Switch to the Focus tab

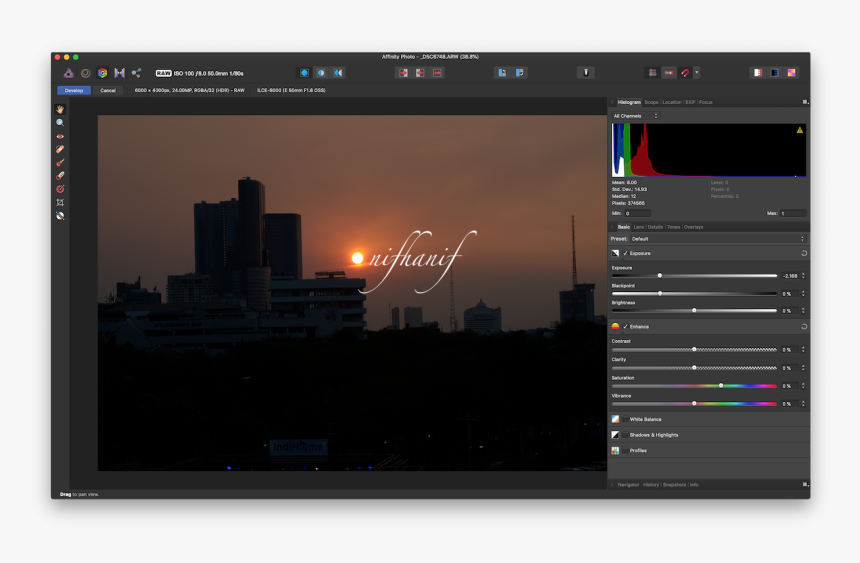[706, 102]
